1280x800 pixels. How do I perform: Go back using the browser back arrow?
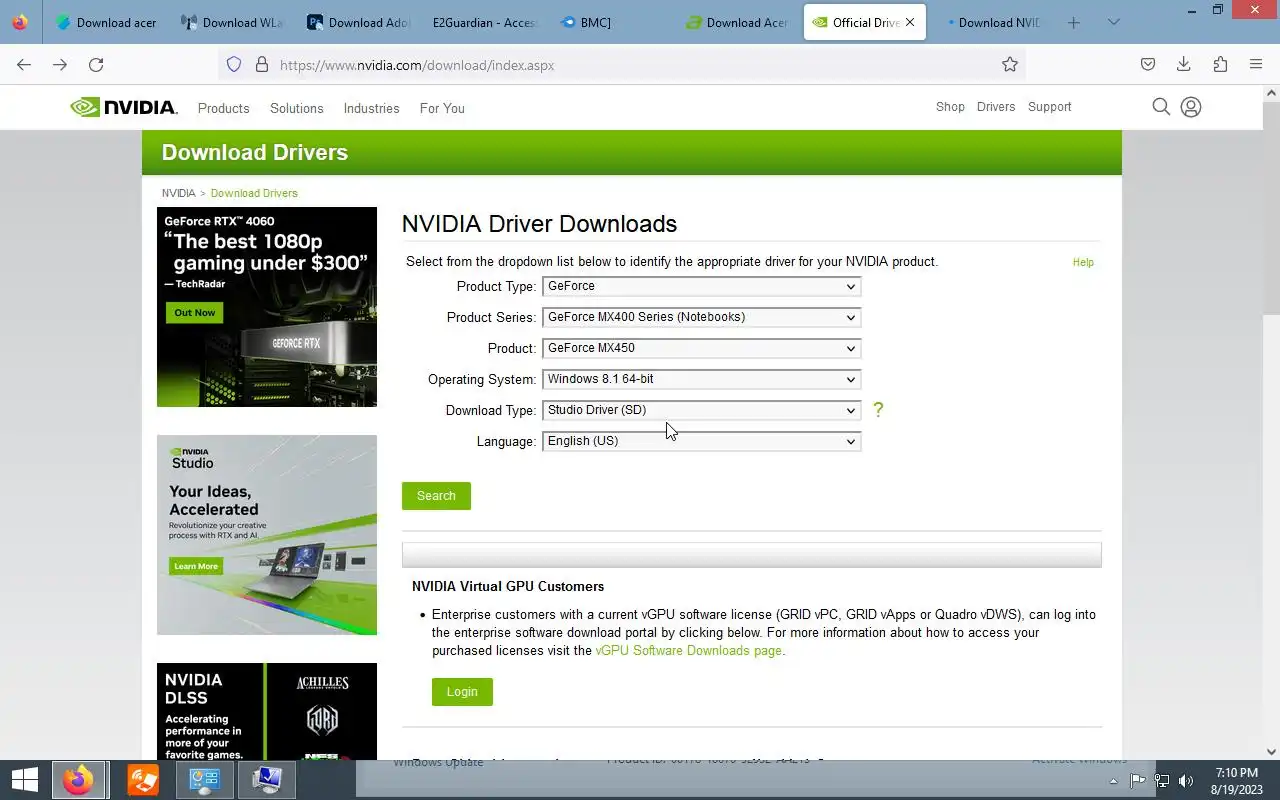[24, 65]
